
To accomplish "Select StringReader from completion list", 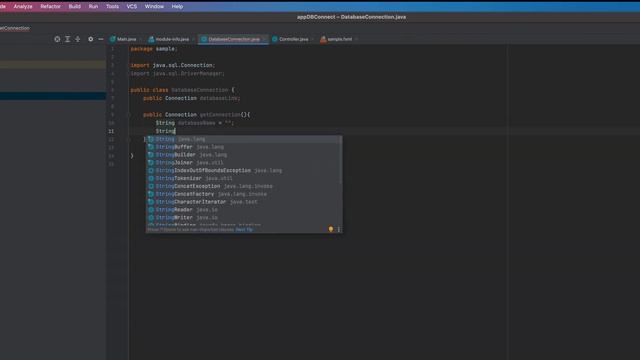I will tap(244, 210).
